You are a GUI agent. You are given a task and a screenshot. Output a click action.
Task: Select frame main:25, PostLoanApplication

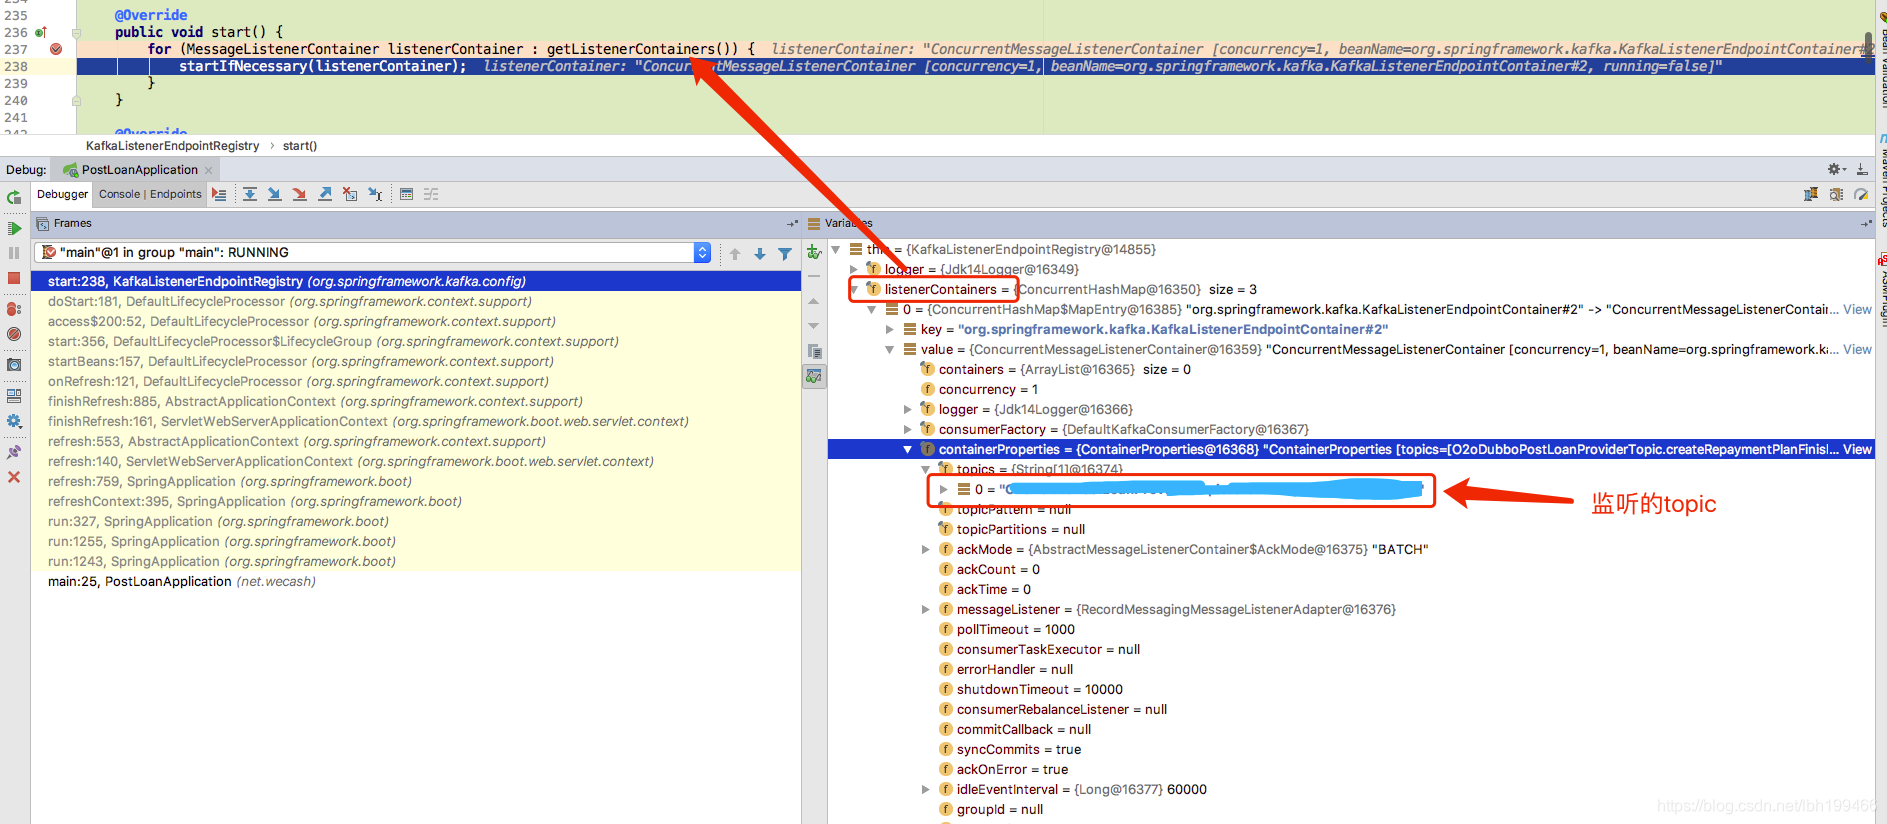(x=416, y=582)
